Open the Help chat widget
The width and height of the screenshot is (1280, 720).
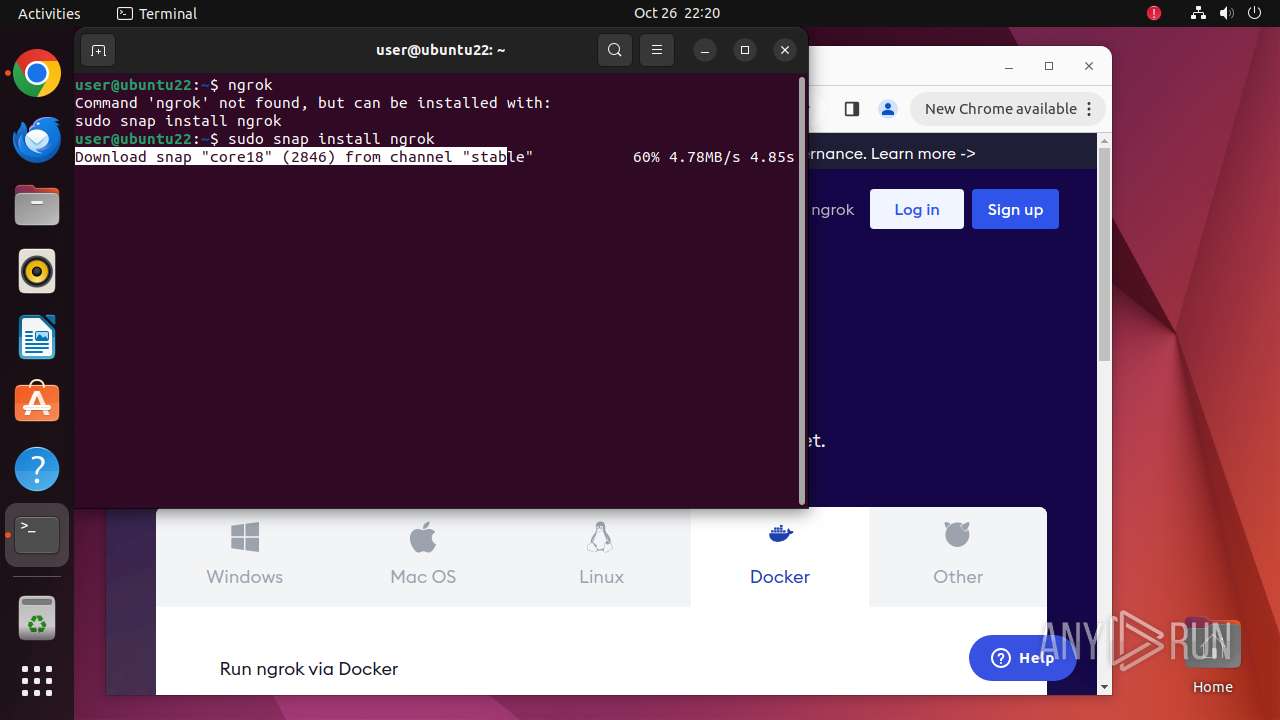1022,657
